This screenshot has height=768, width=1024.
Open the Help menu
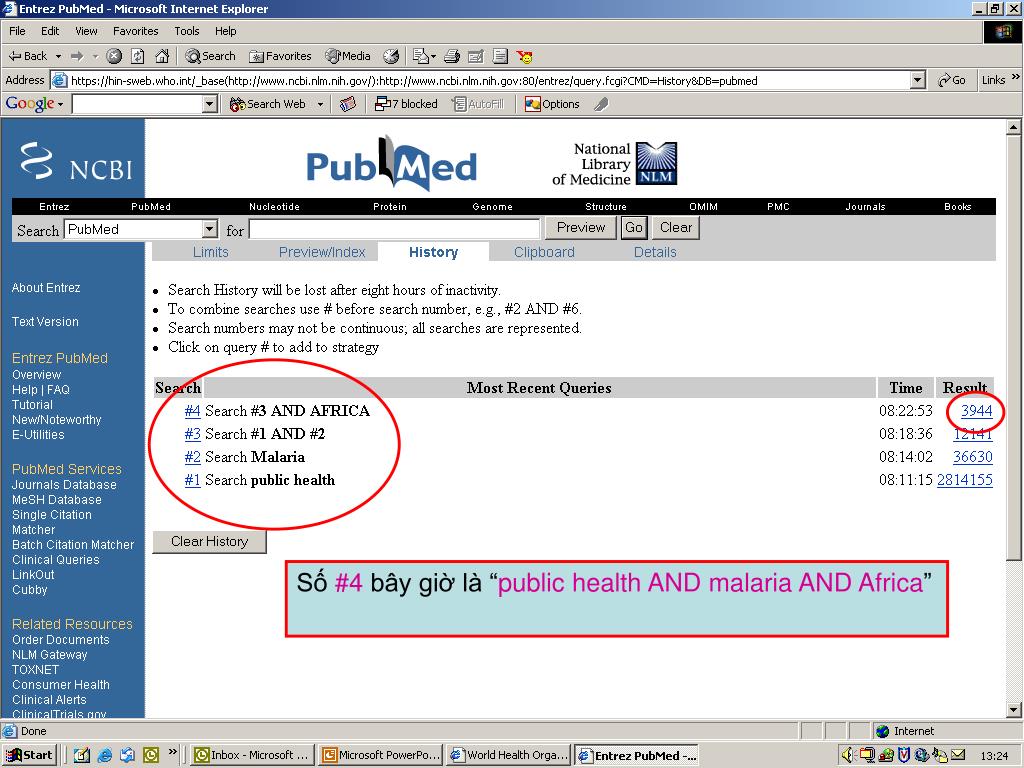click(x=225, y=31)
